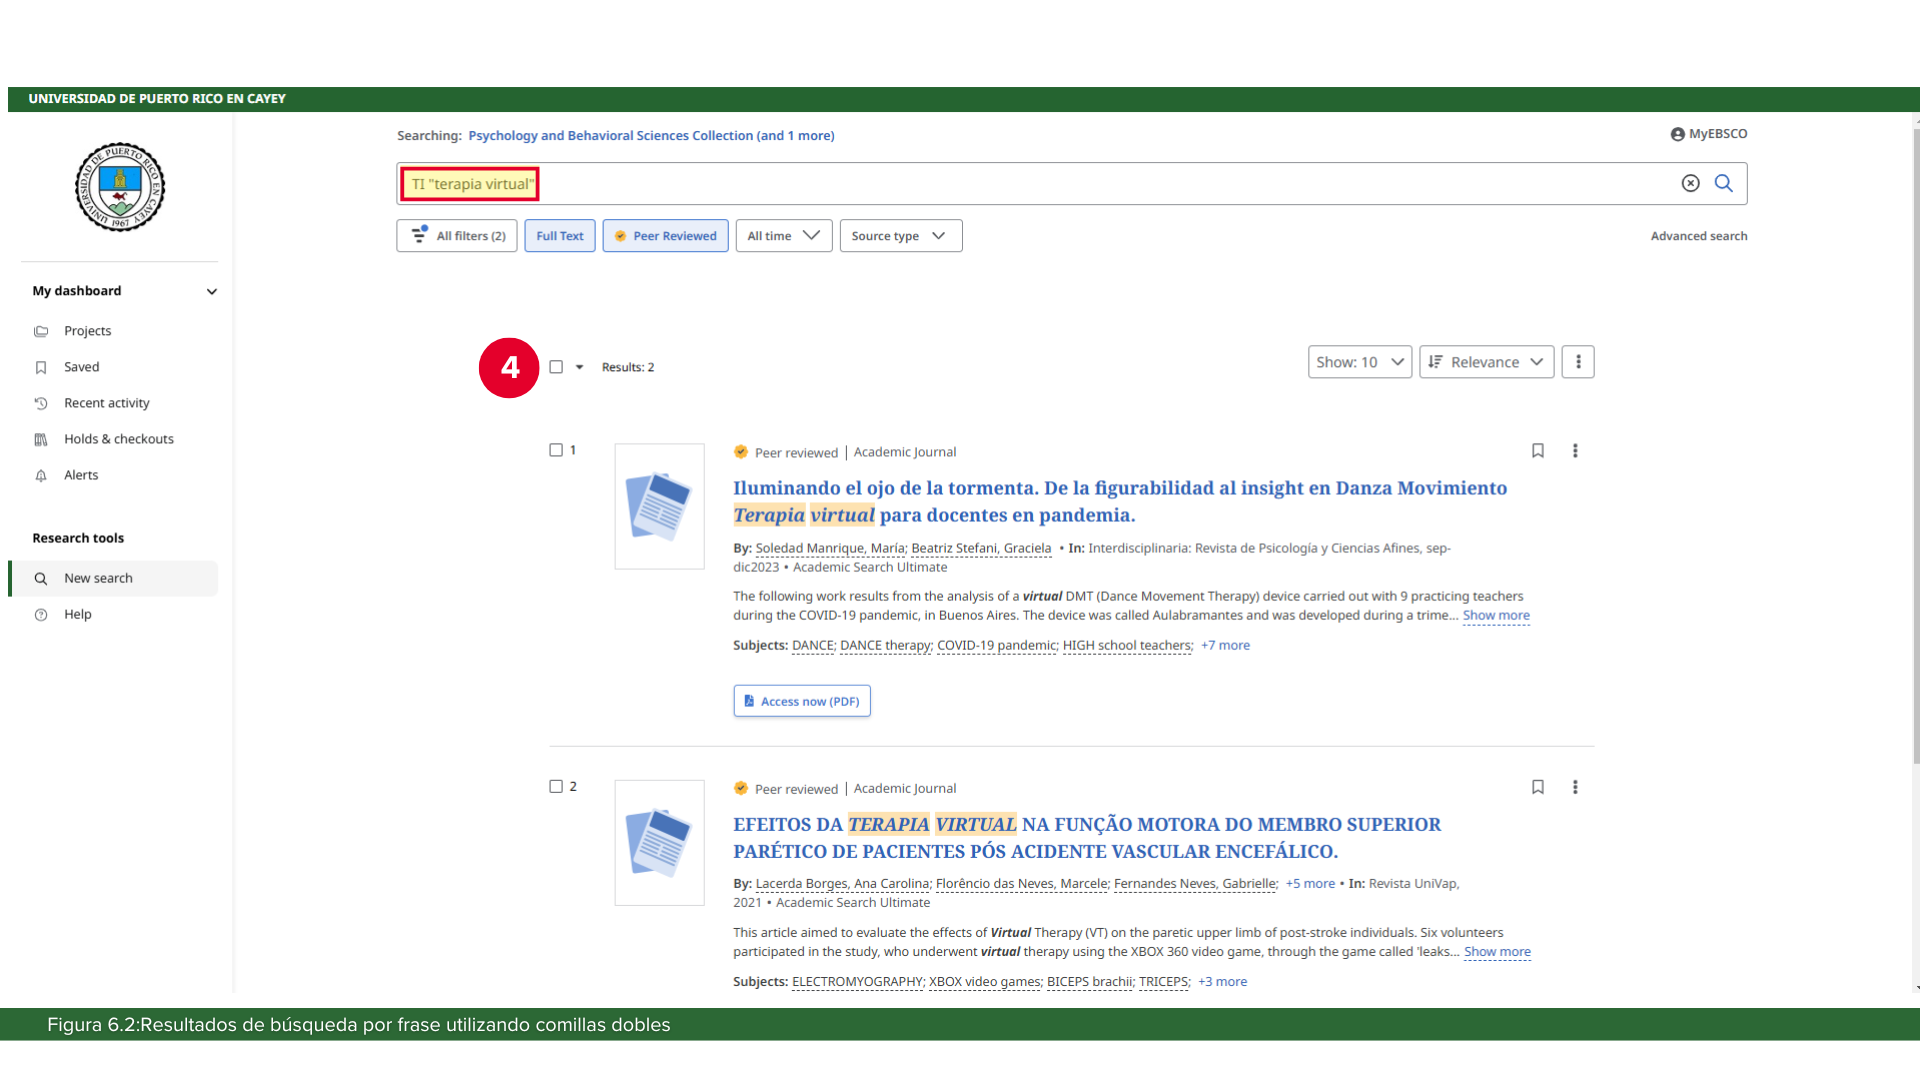1920x1080 pixels.
Task: Open the Source type dropdown
Action: [x=900, y=236]
